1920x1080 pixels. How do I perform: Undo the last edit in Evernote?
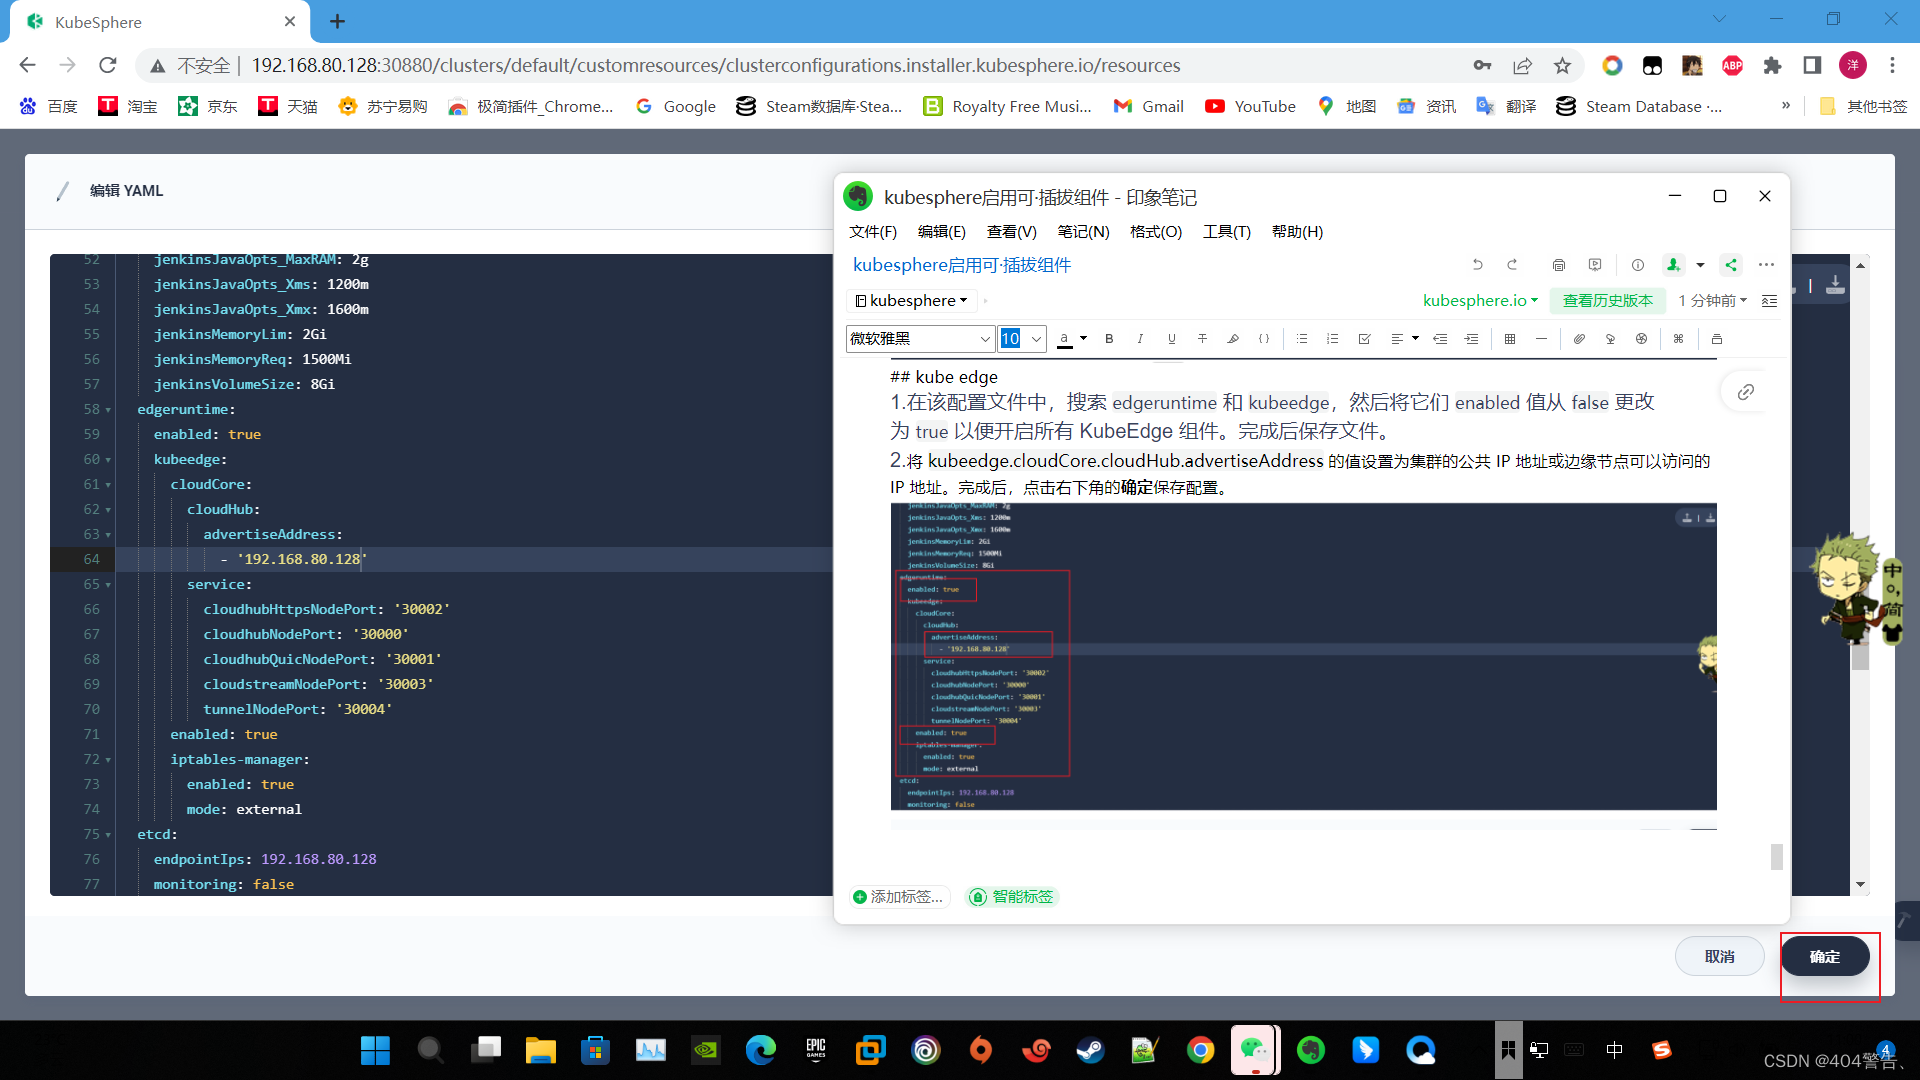[x=1477, y=265]
